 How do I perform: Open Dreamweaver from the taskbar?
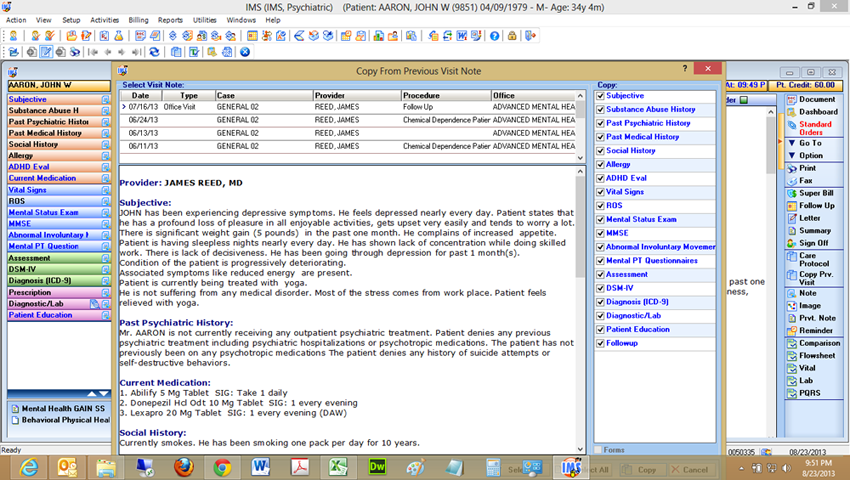(377, 467)
